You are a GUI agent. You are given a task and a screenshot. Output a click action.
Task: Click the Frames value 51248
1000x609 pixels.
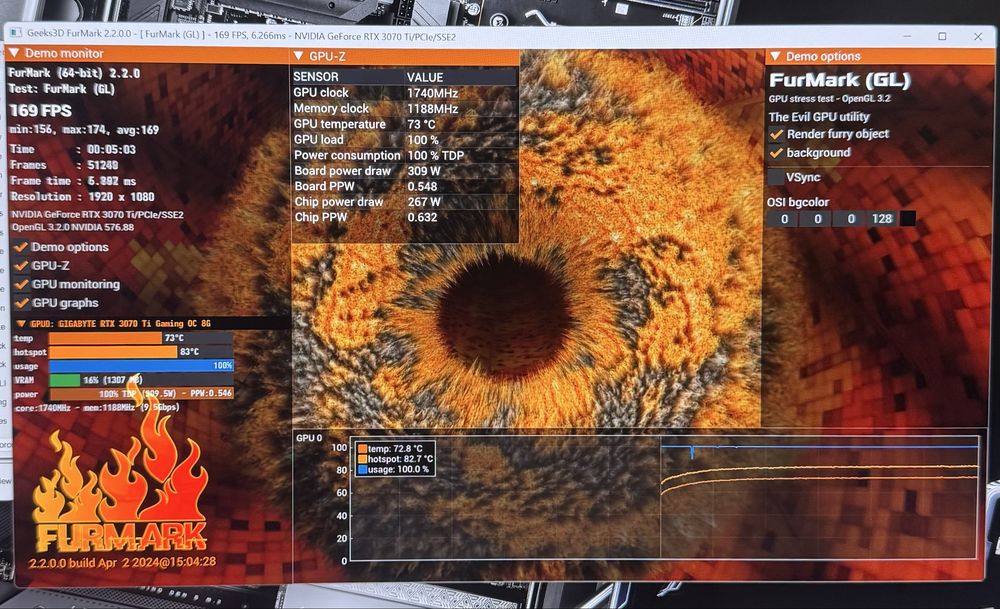(103, 165)
